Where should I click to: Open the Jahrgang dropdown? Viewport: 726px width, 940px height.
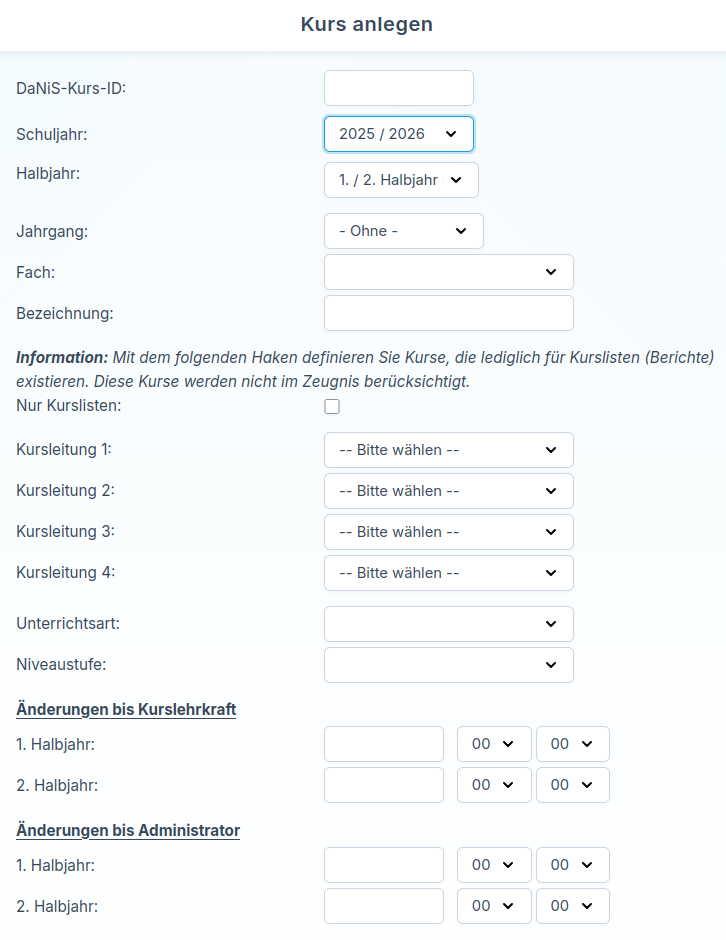tap(403, 231)
